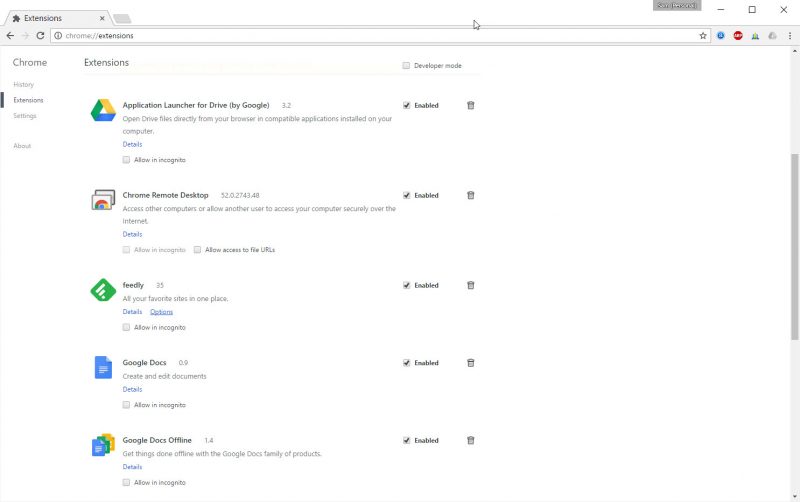Open the gray cloud toolbar extension icon
Image resolution: width=800 pixels, height=502 pixels.
coord(772,36)
